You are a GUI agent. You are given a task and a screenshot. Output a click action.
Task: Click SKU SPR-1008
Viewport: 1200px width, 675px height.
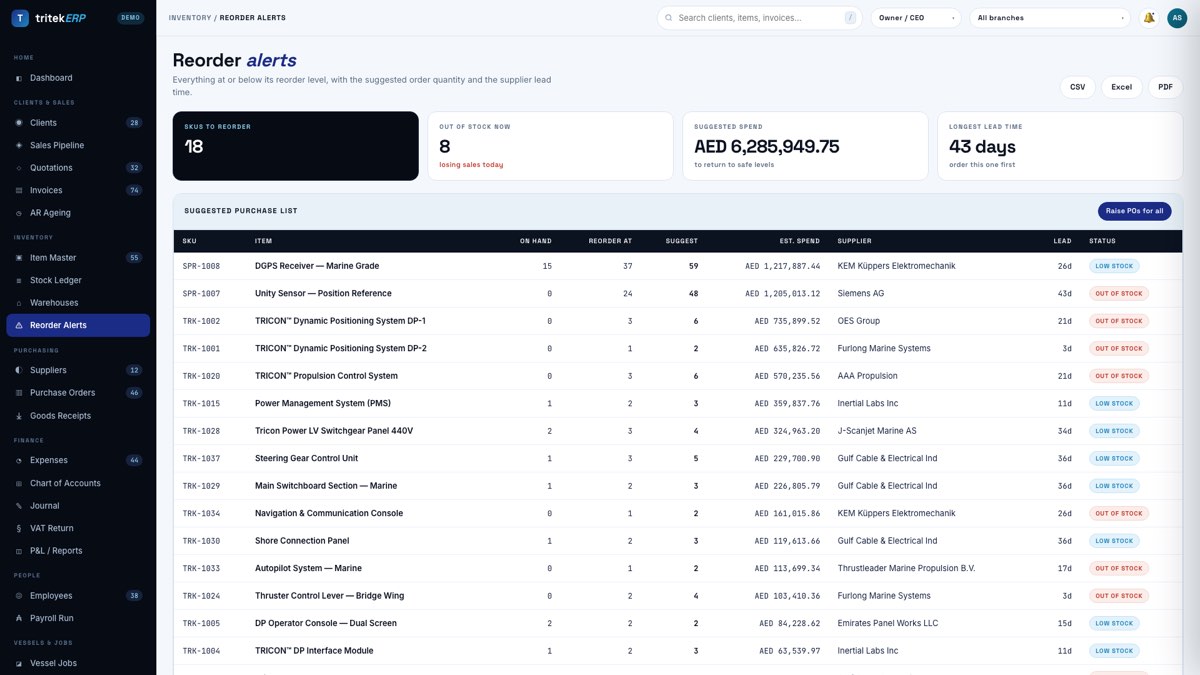click(201, 266)
